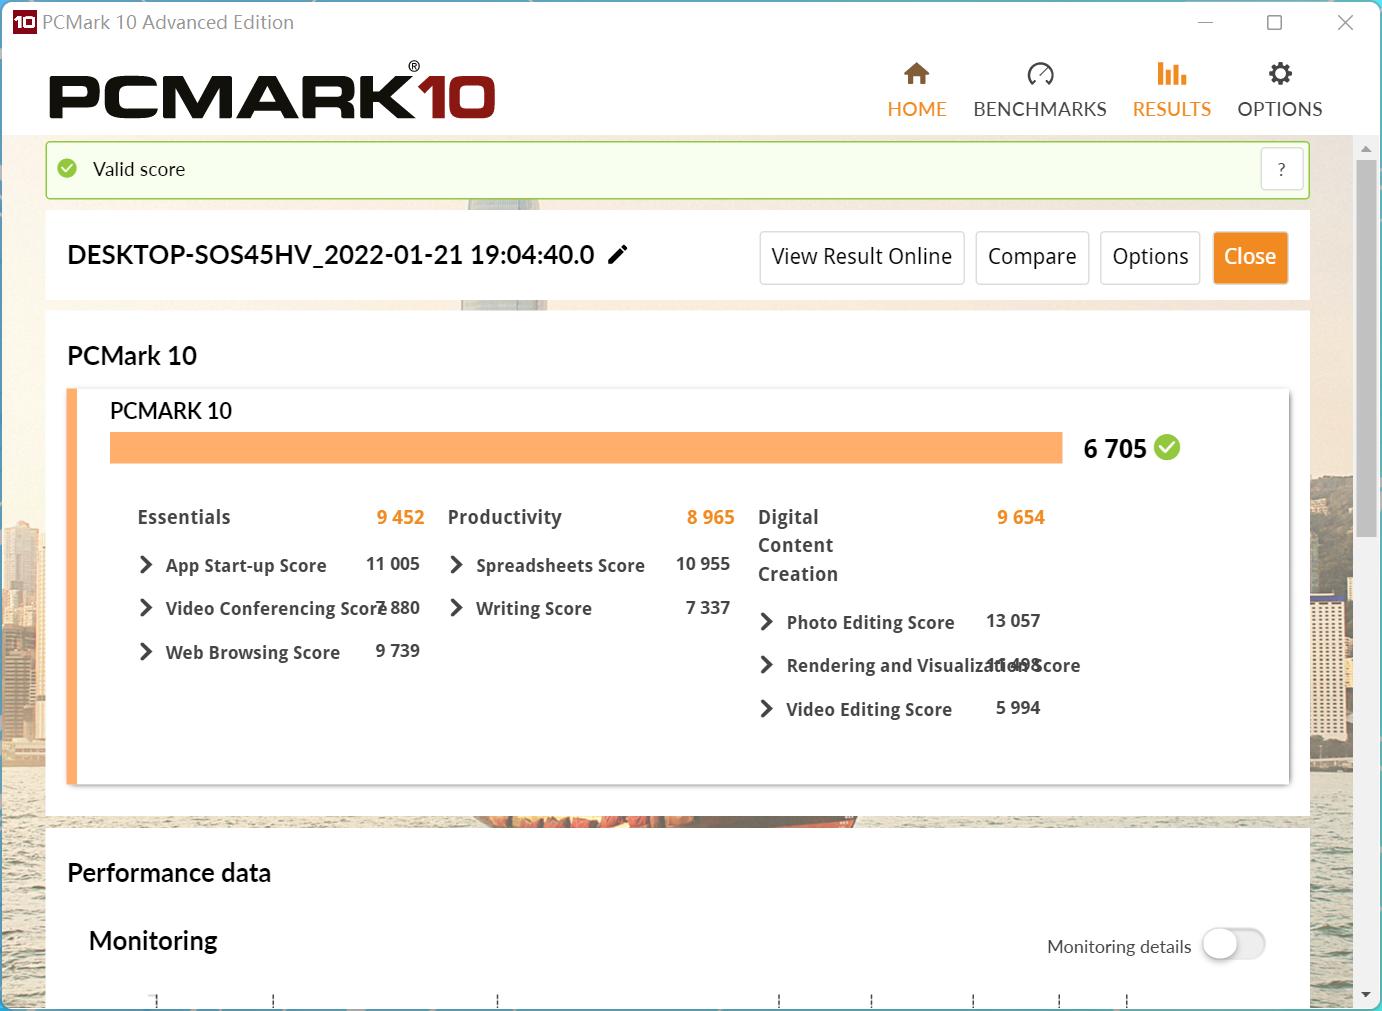Toggle the Monitoring details switch
This screenshot has width=1382, height=1011.
pos(1234,944)
